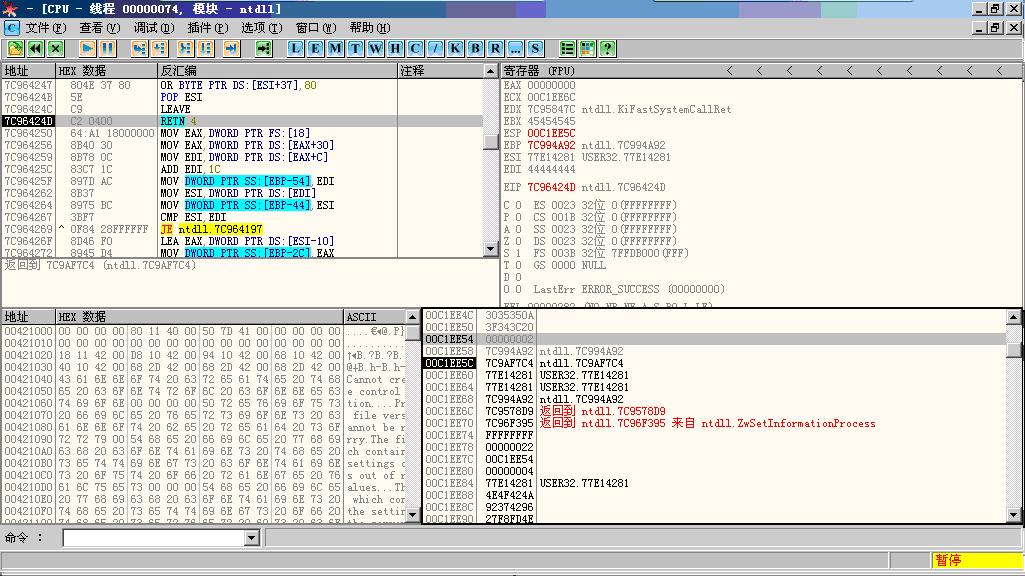
Task: Pause execution with the pause icon
Action: [x=107, y=48]
